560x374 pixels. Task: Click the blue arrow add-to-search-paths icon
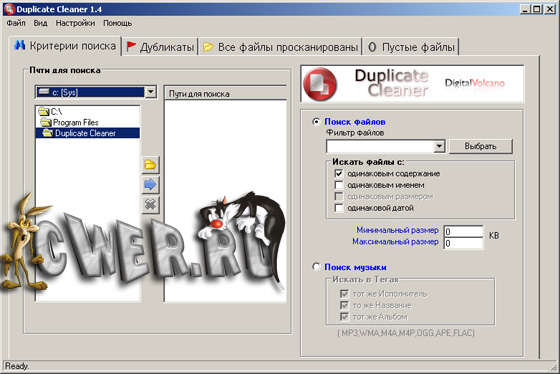[150, 185]
